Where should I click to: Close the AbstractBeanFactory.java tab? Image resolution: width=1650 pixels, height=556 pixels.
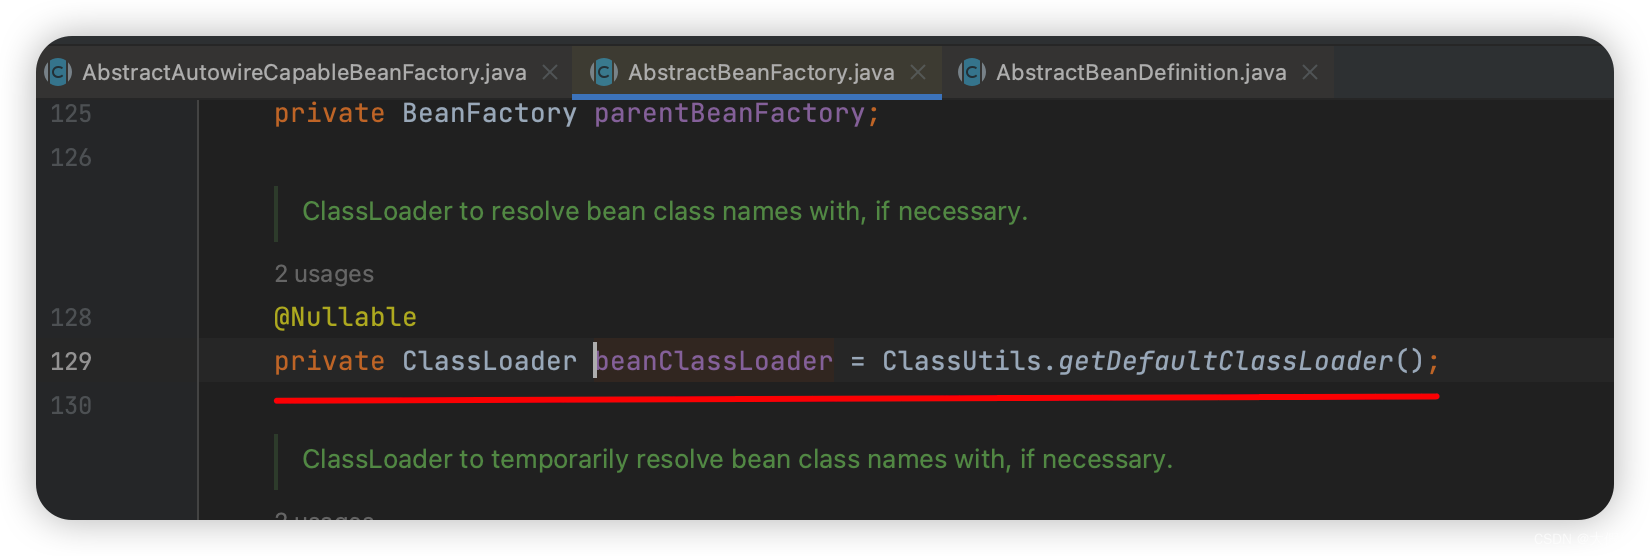(x=918, y=72)
